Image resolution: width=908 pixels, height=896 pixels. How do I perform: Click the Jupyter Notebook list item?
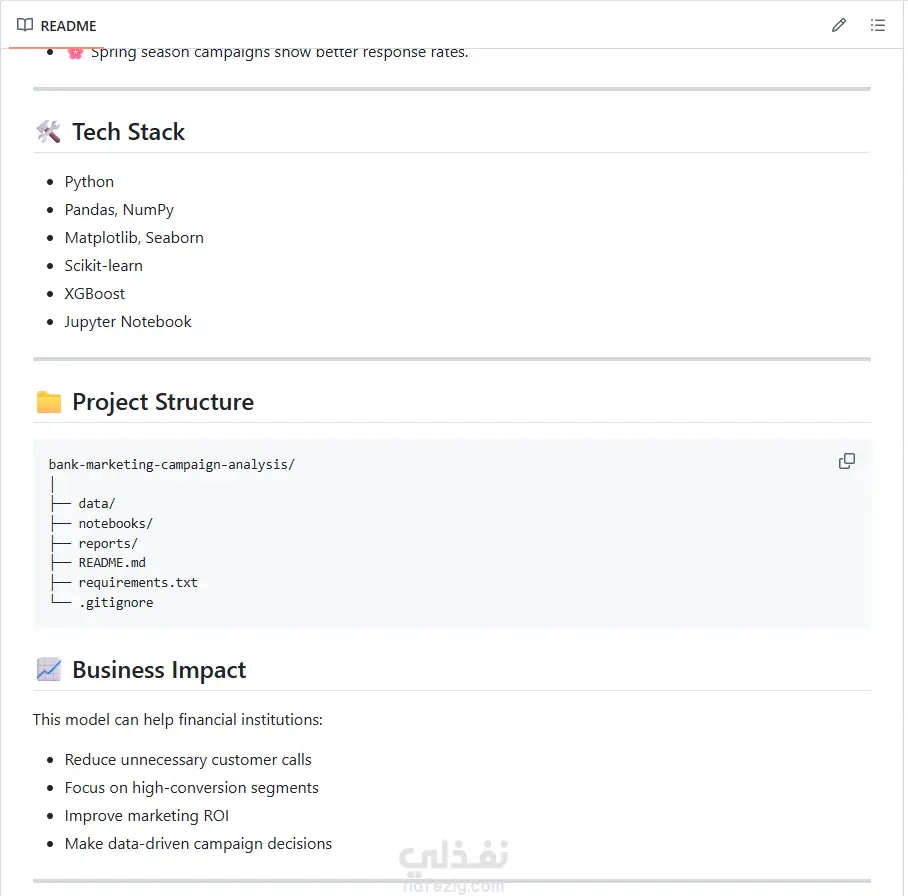128,321
